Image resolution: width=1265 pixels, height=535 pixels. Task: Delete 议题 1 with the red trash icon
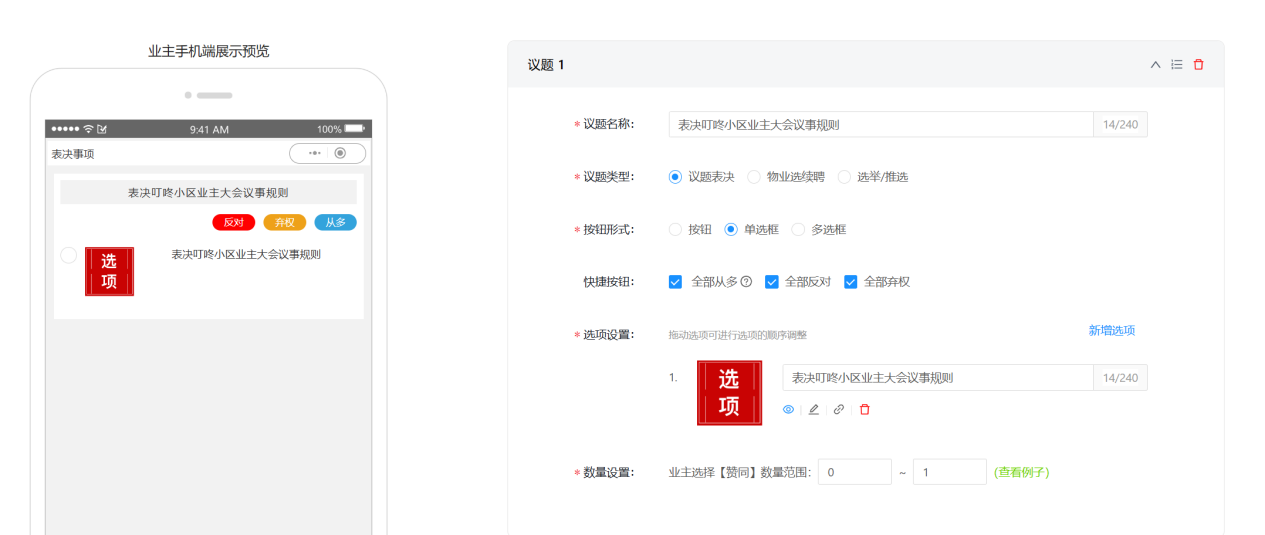1199,65
